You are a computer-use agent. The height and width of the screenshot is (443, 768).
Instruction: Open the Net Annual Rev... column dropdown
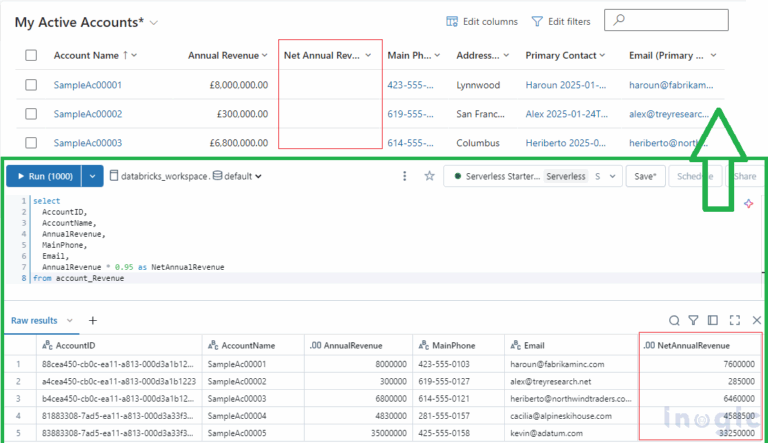tap(368, 55)
